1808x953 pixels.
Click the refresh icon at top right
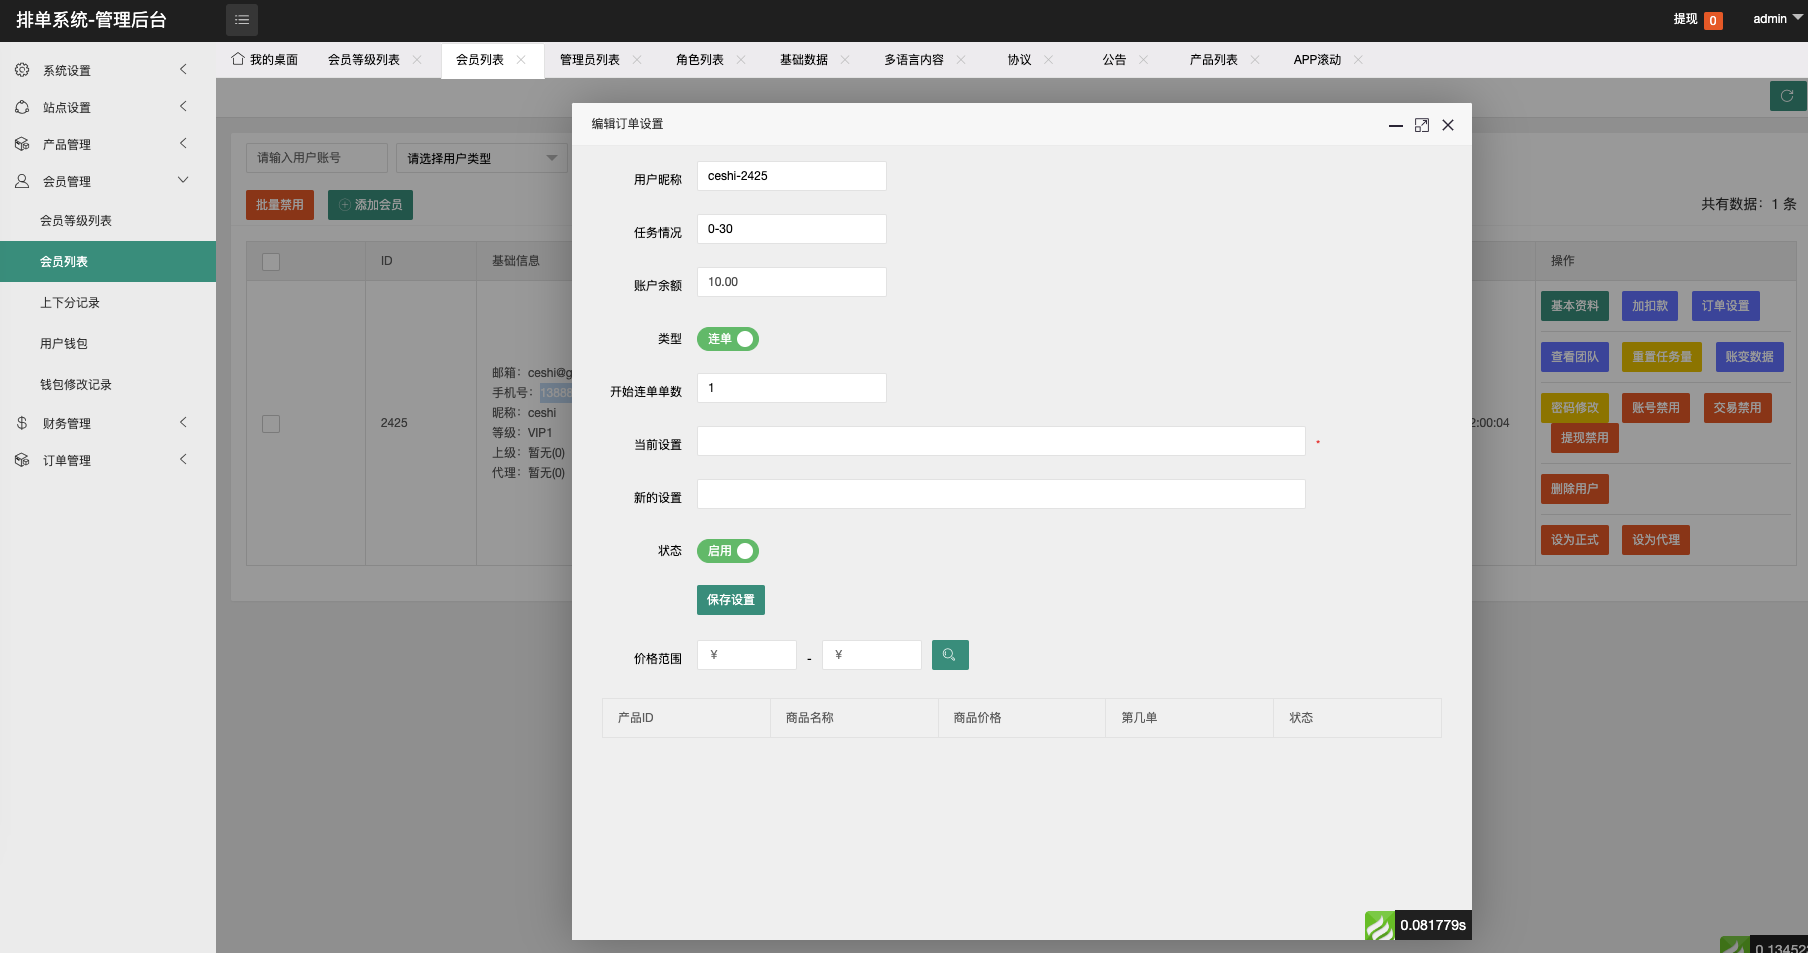1787,96
